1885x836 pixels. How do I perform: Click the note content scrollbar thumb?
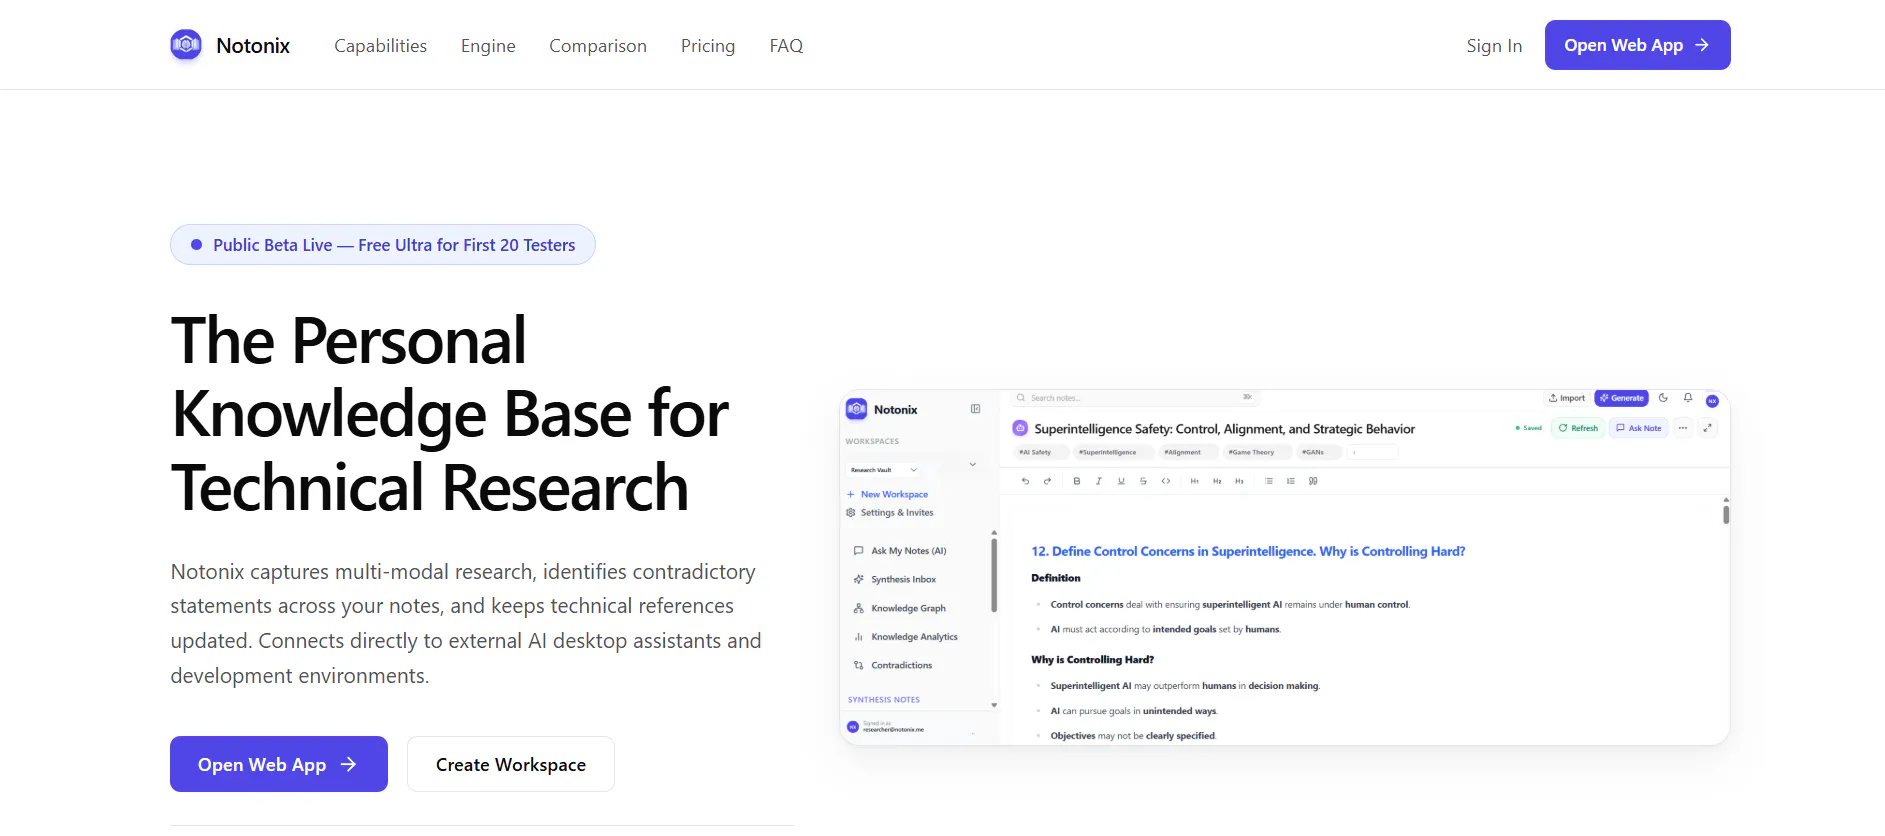[x=1726, y=514]
